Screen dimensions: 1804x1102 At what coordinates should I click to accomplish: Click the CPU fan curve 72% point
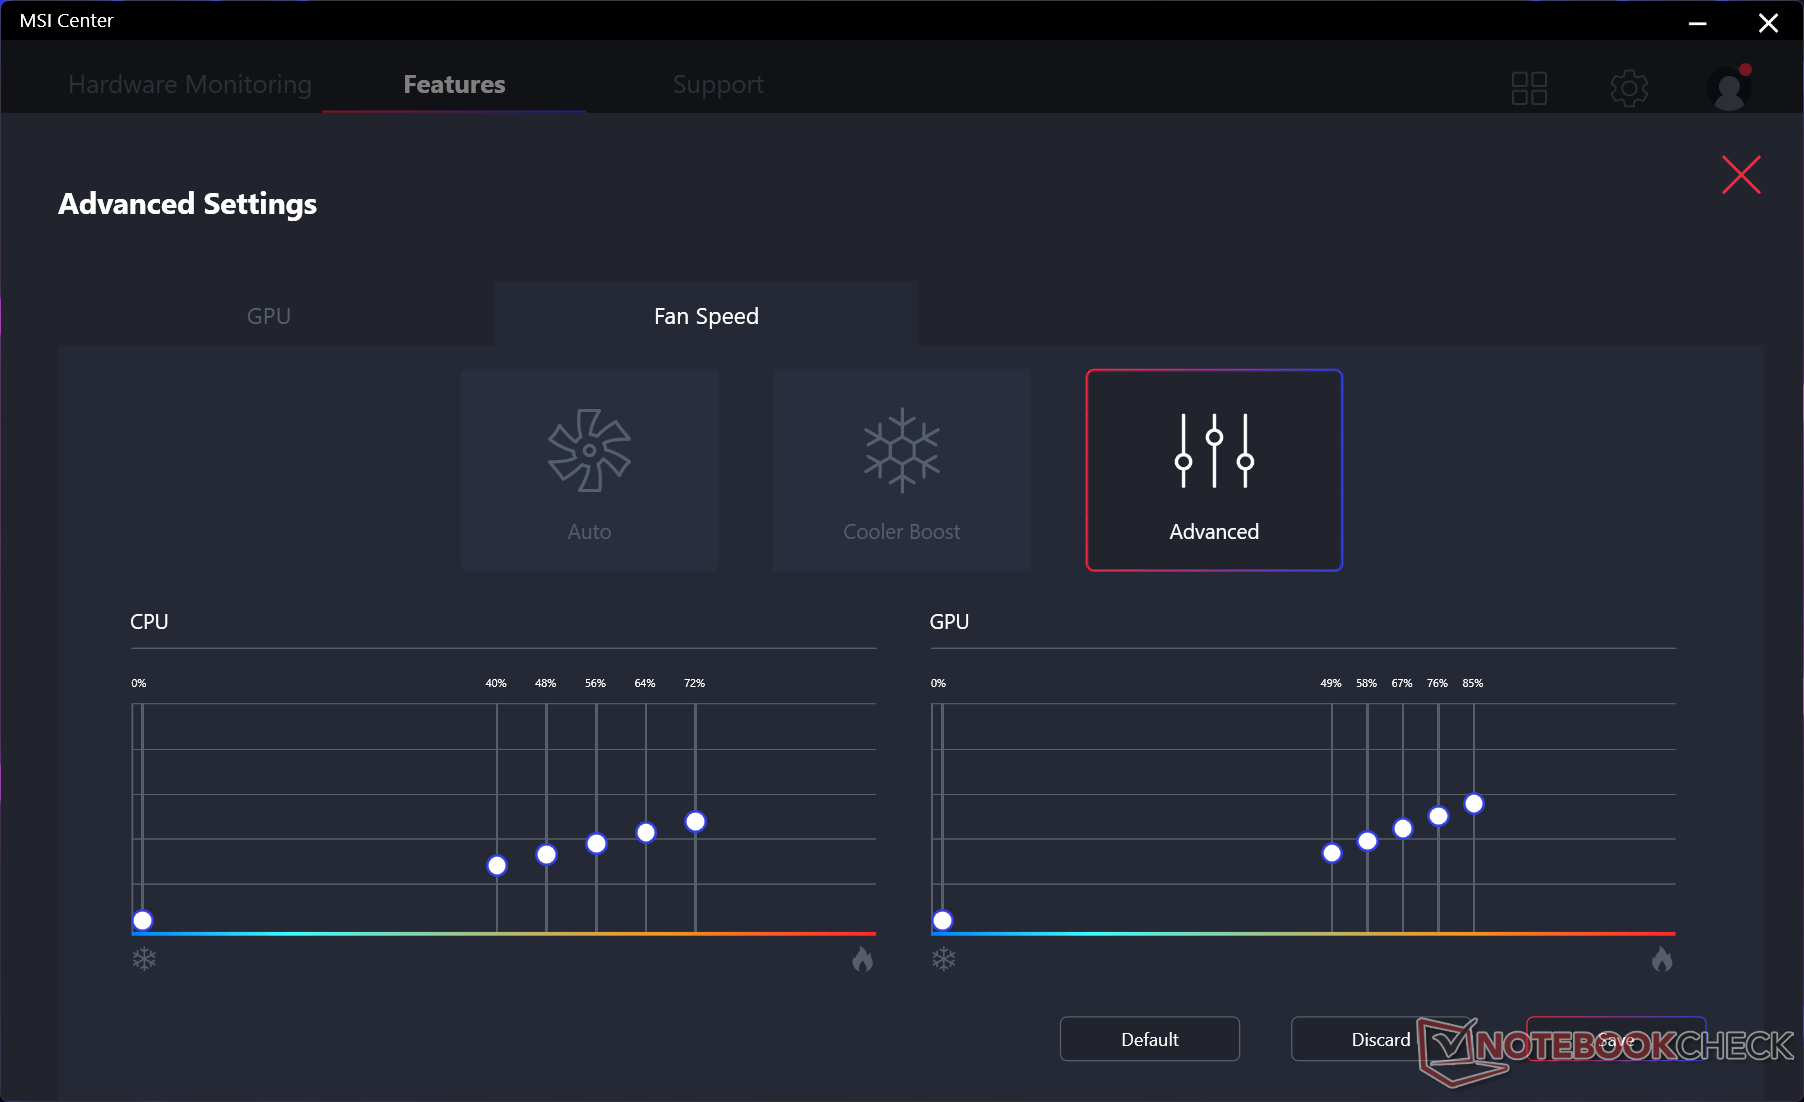point(696,822)
